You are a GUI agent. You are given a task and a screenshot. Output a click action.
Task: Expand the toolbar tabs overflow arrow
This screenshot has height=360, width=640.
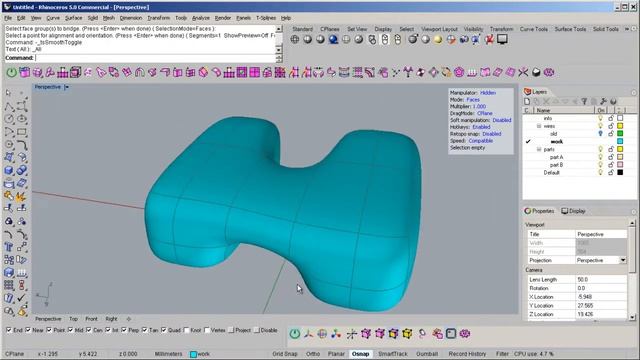click(627, 29)
